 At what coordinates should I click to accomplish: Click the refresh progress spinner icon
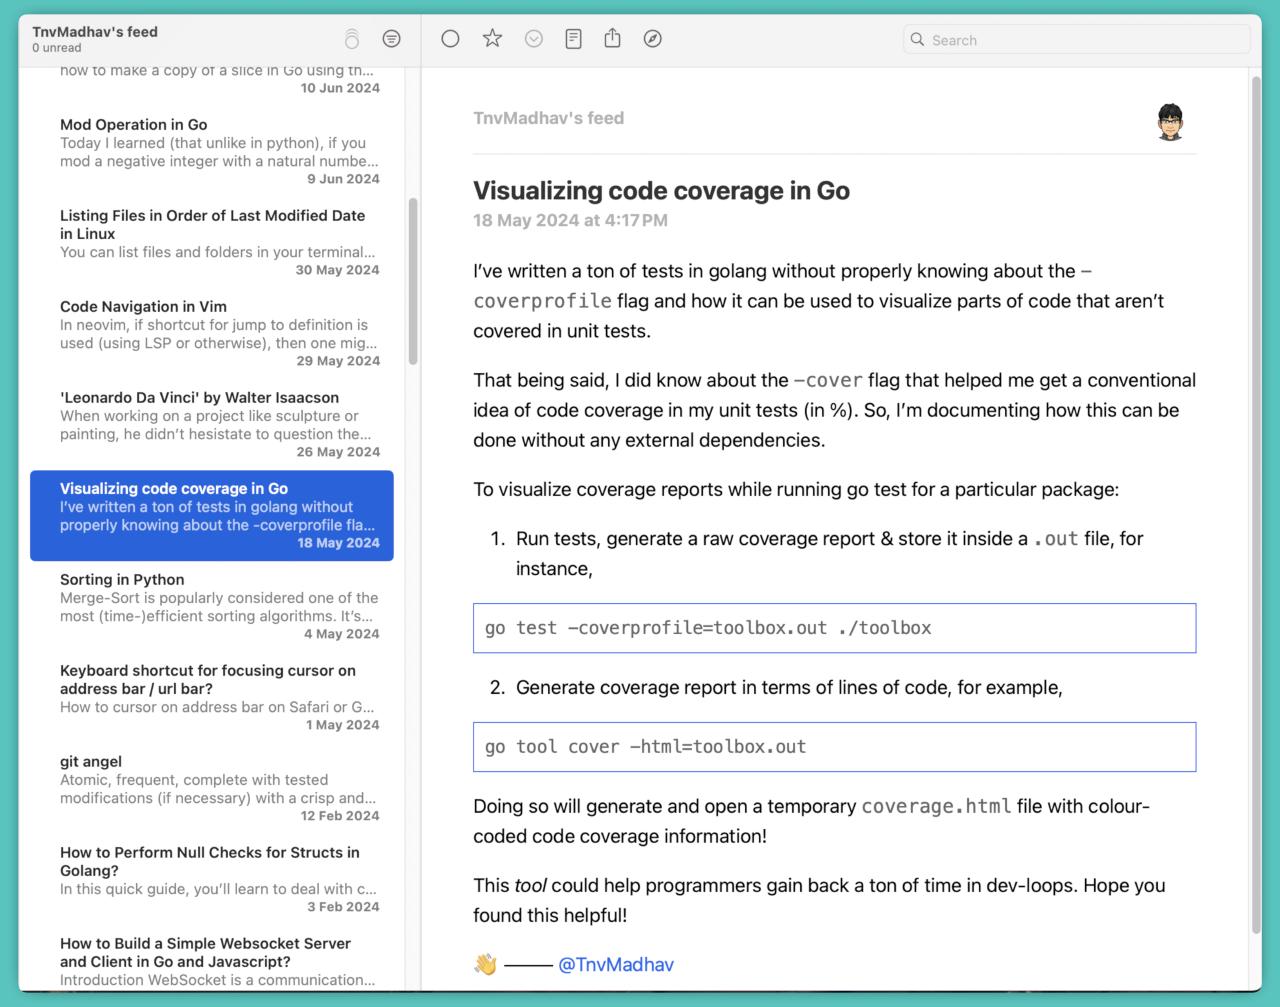351,39
